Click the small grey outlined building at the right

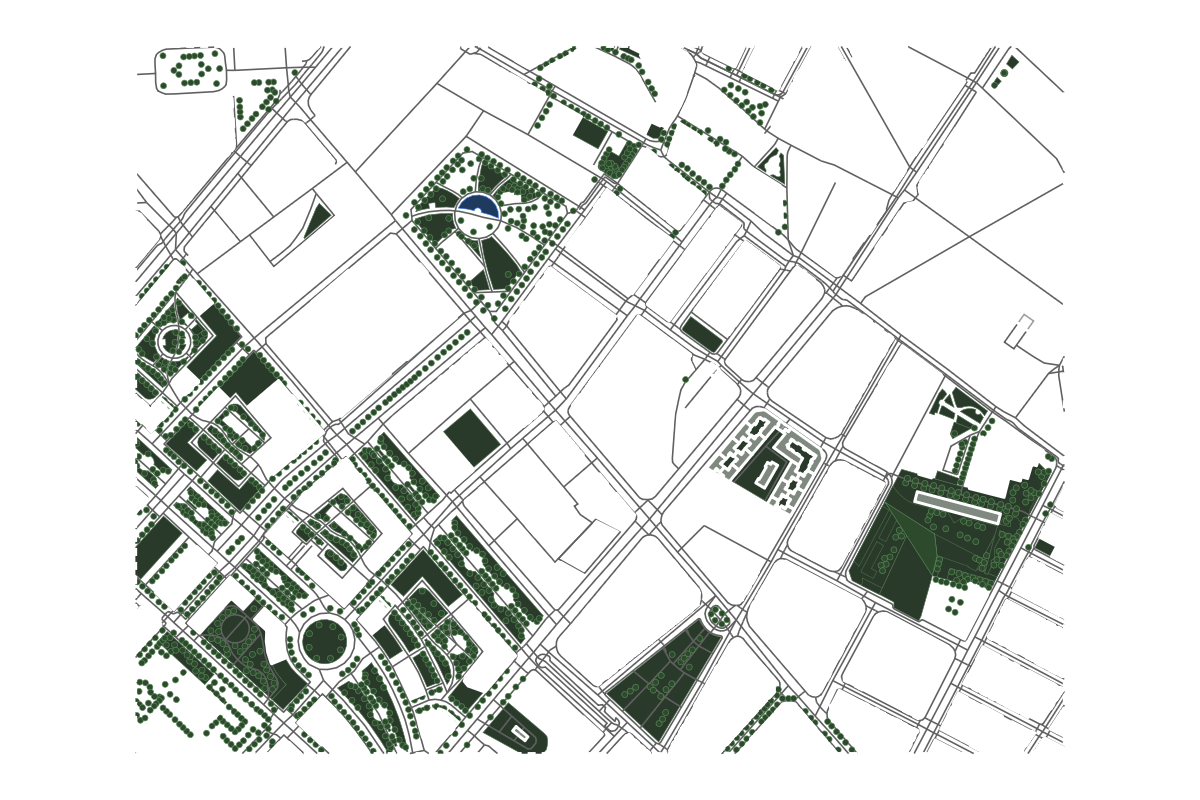coord(1019,331)
